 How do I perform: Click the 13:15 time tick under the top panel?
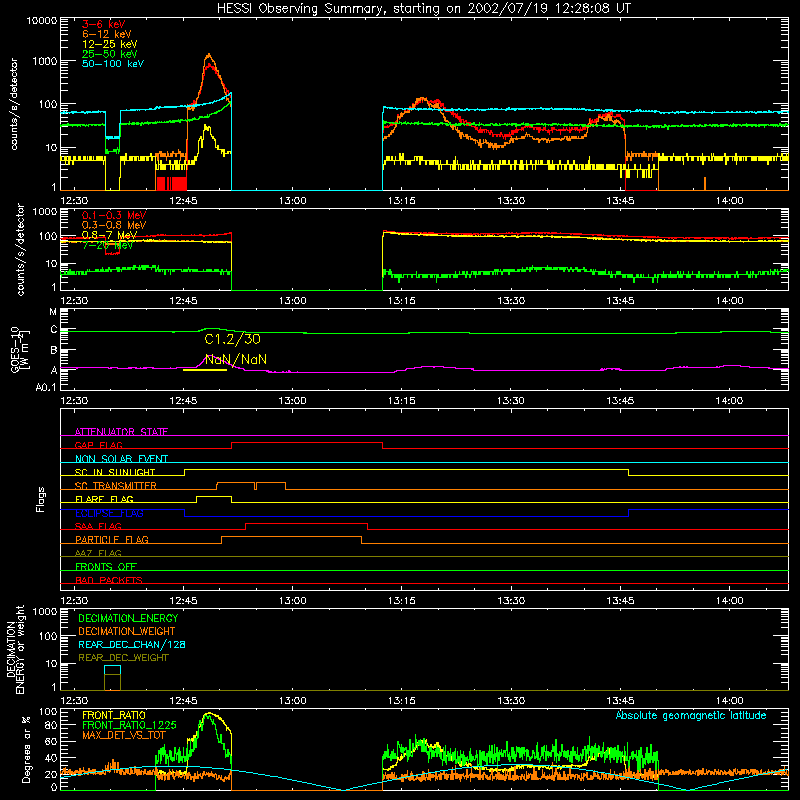(x=402, y=201)
